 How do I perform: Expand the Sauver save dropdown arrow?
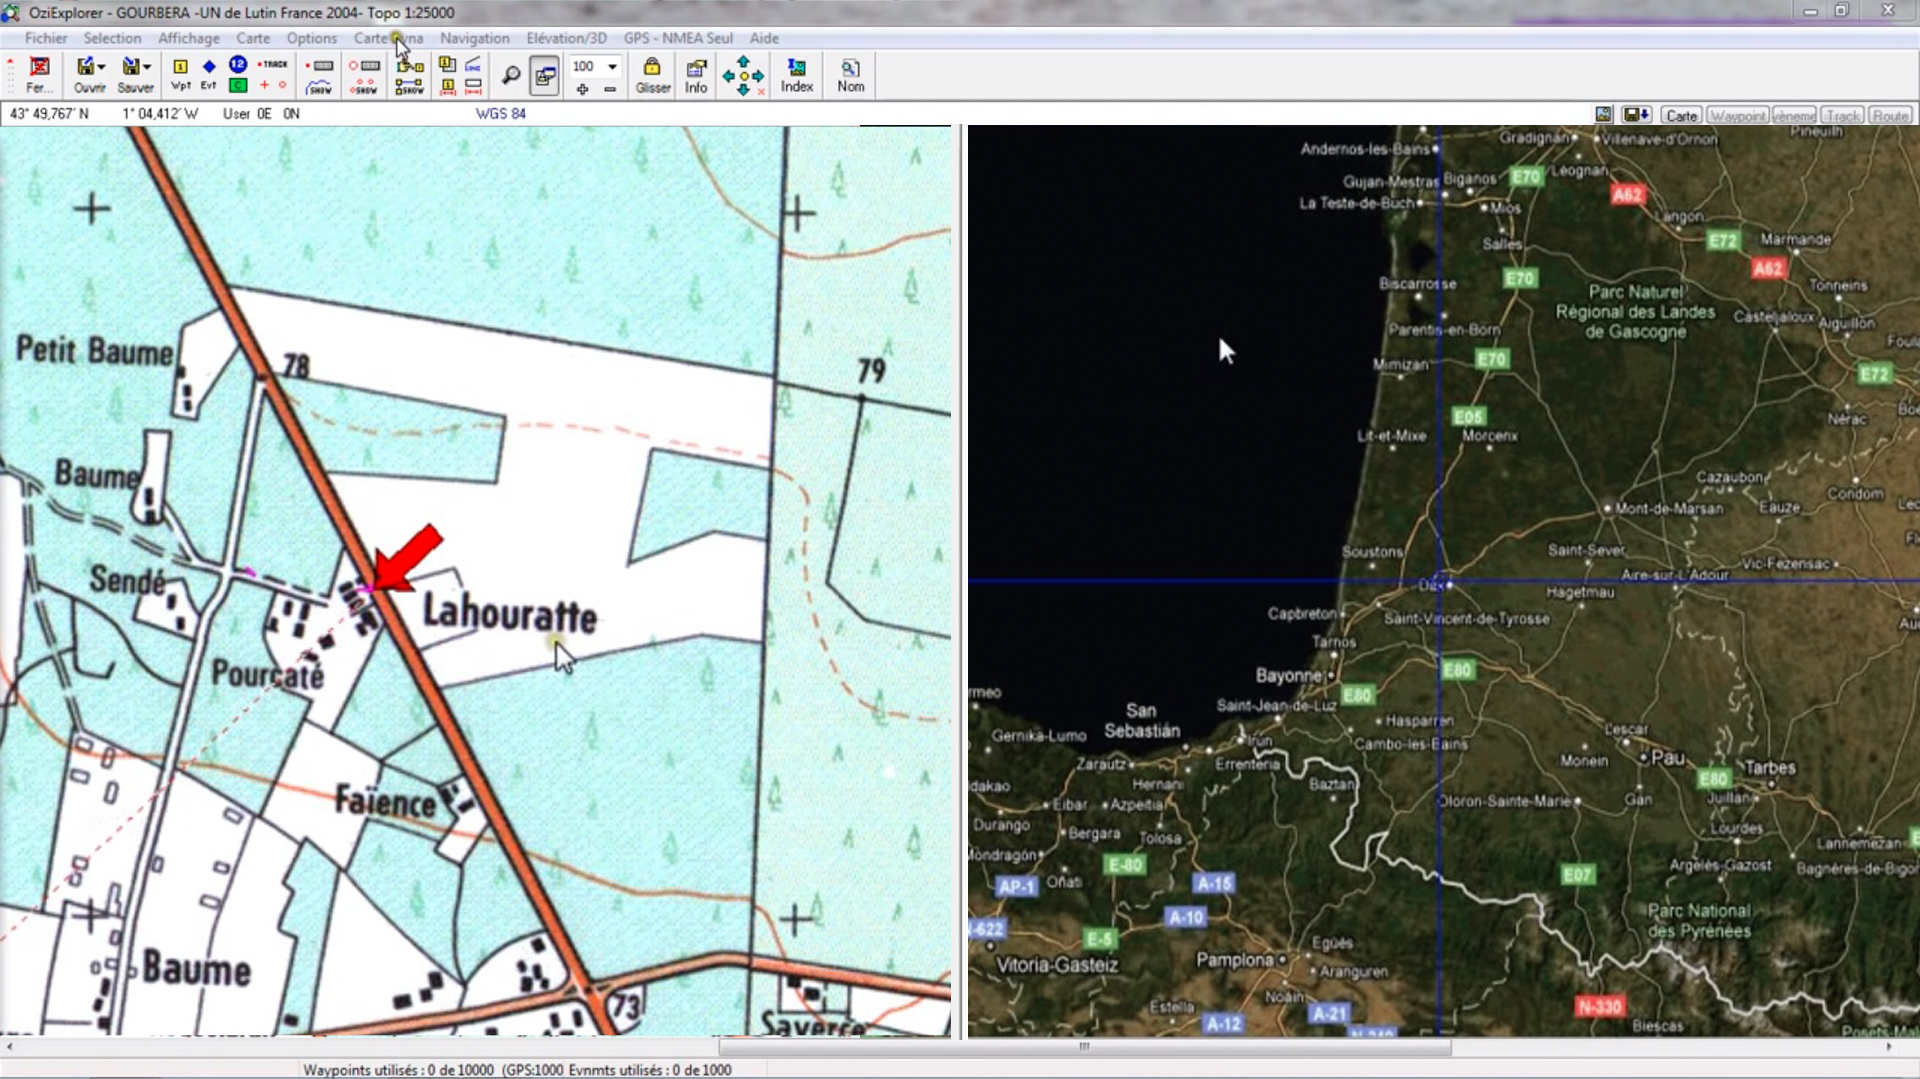147,67
